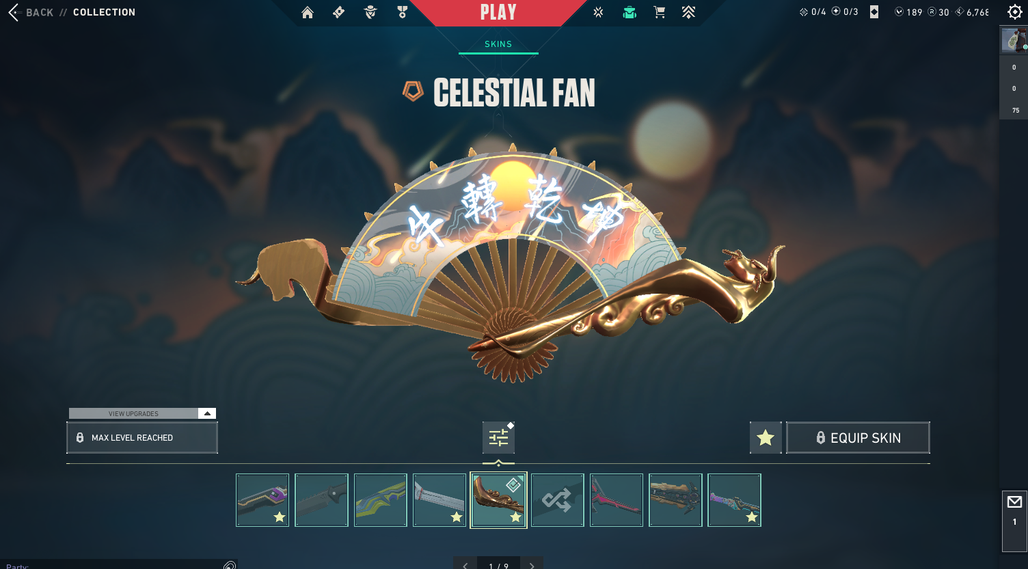Click the Equip Skin button
Screen dimensions: 1028x569
click(x=858, y=438)
